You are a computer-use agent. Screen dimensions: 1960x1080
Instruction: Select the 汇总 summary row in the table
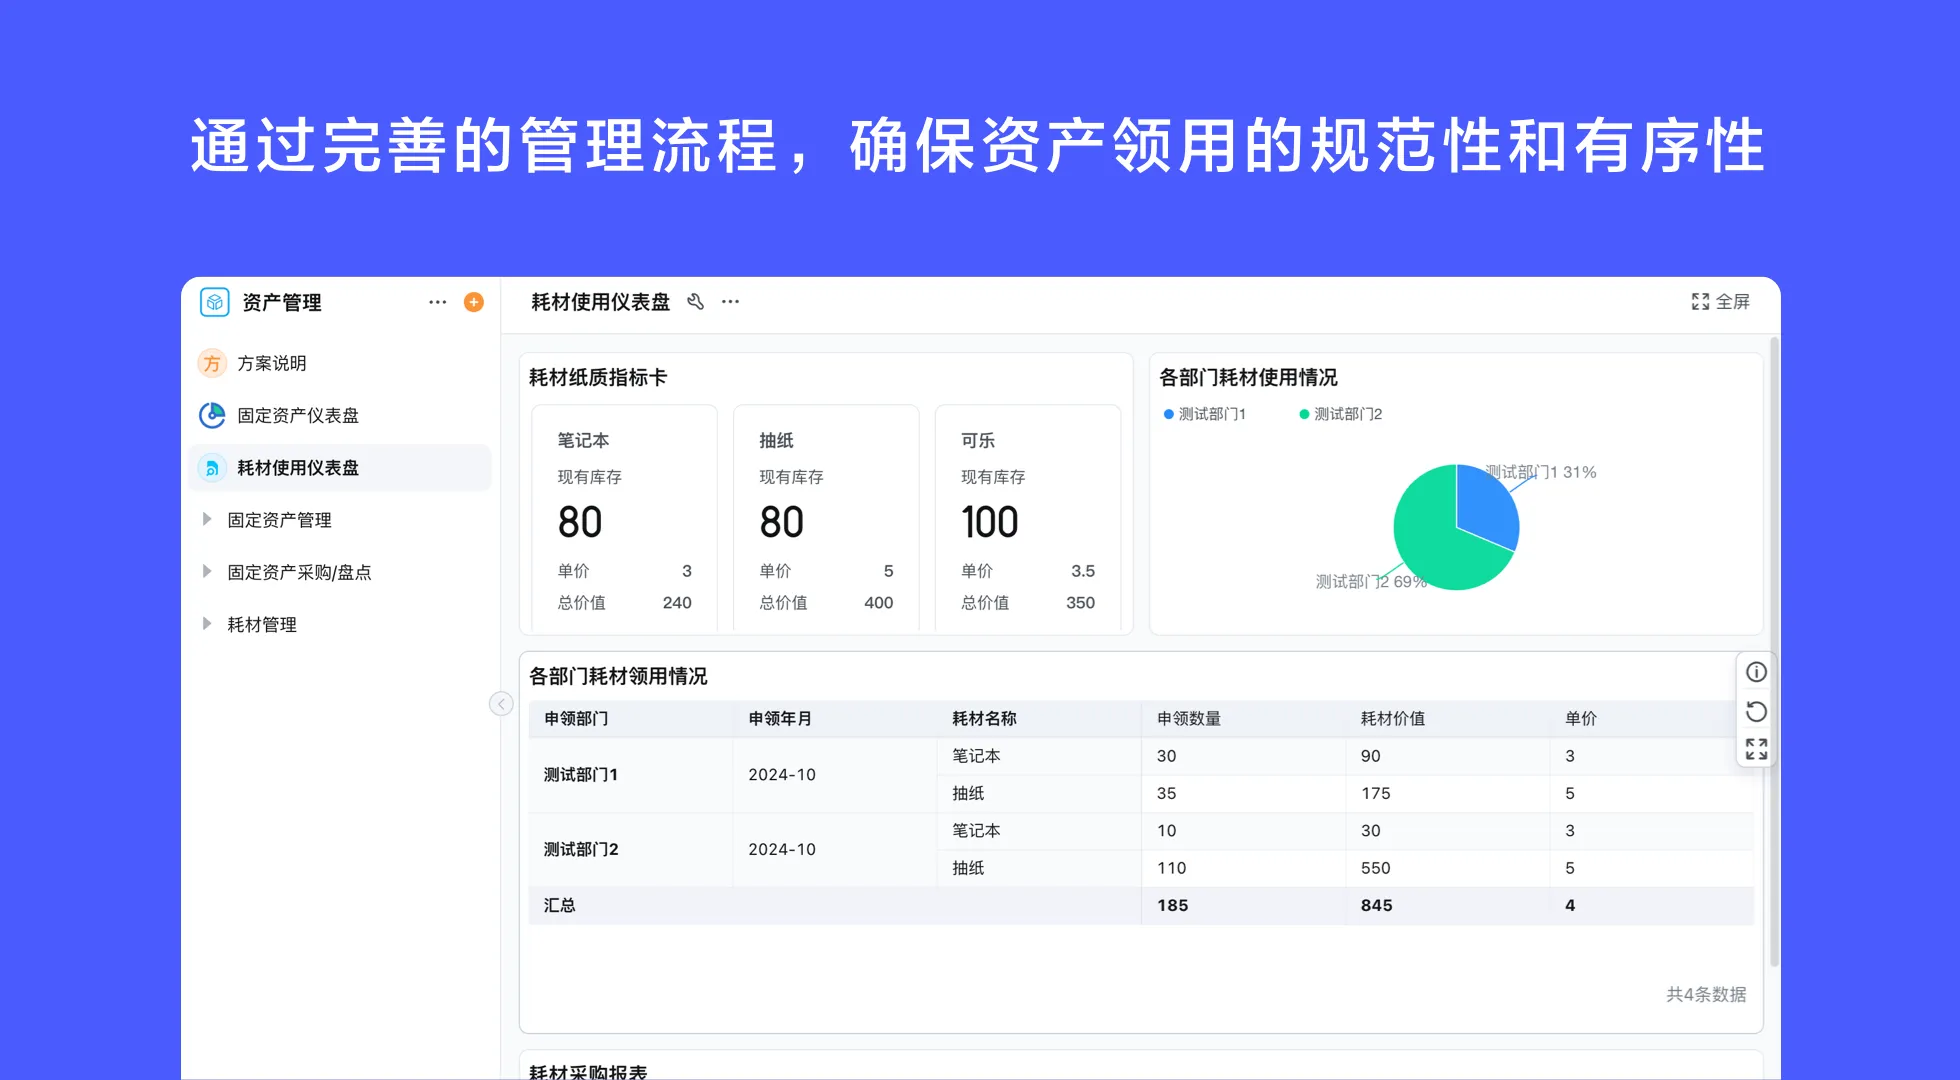tap(559, 905)
